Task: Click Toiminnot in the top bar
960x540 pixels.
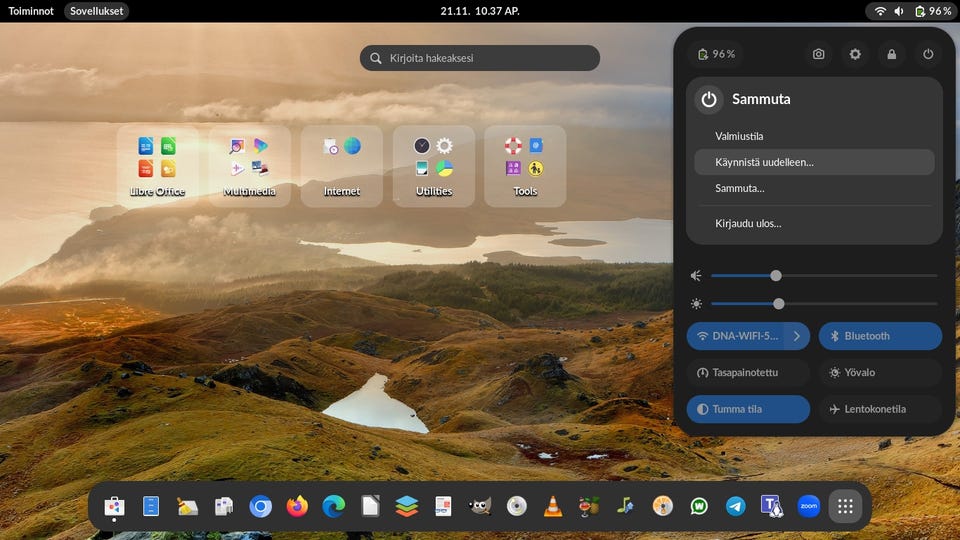Action: tap(31, 11)
